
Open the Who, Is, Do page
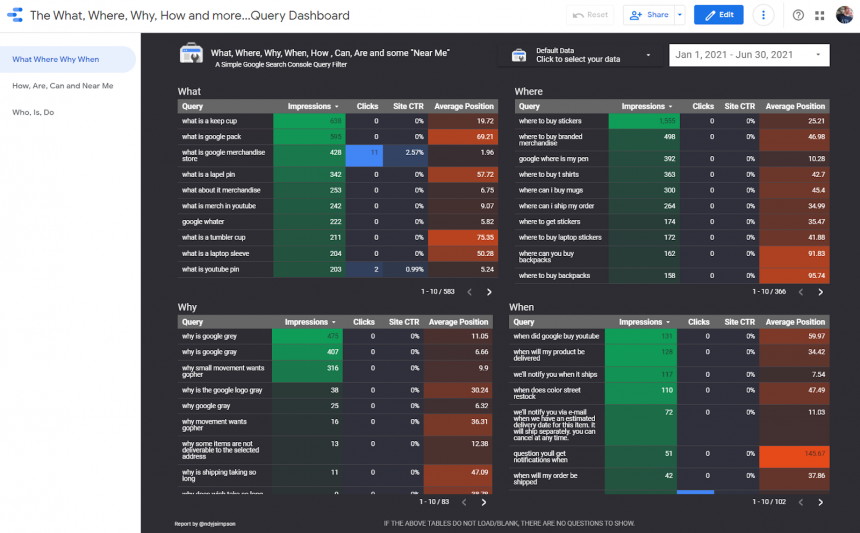(33, 112)
